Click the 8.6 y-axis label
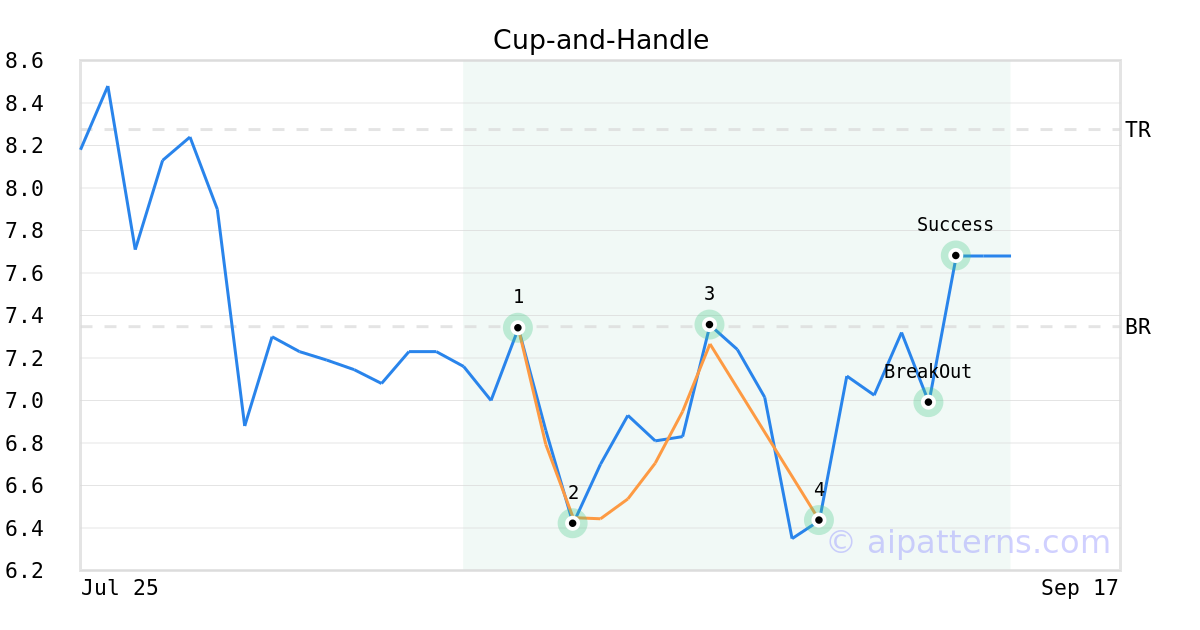Image resolution: width=1200 pixels, height=630 pixels. click(24, 61)
